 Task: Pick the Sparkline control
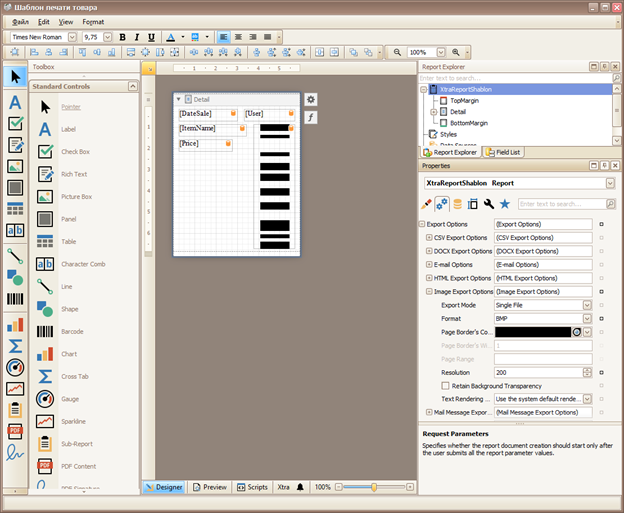click(73, 421)
